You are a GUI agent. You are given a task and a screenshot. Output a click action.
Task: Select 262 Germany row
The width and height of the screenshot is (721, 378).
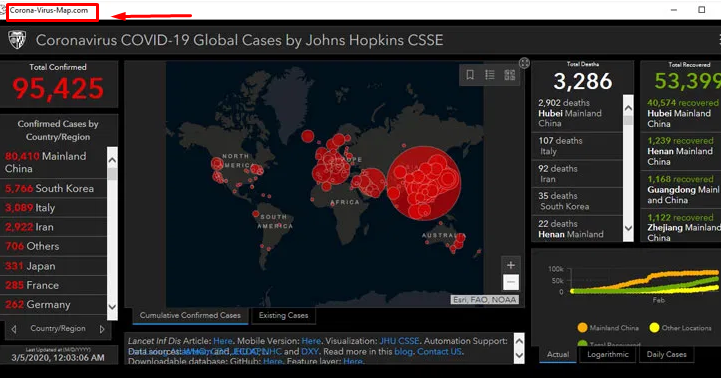pyautogui.click(x=53, y=305)
